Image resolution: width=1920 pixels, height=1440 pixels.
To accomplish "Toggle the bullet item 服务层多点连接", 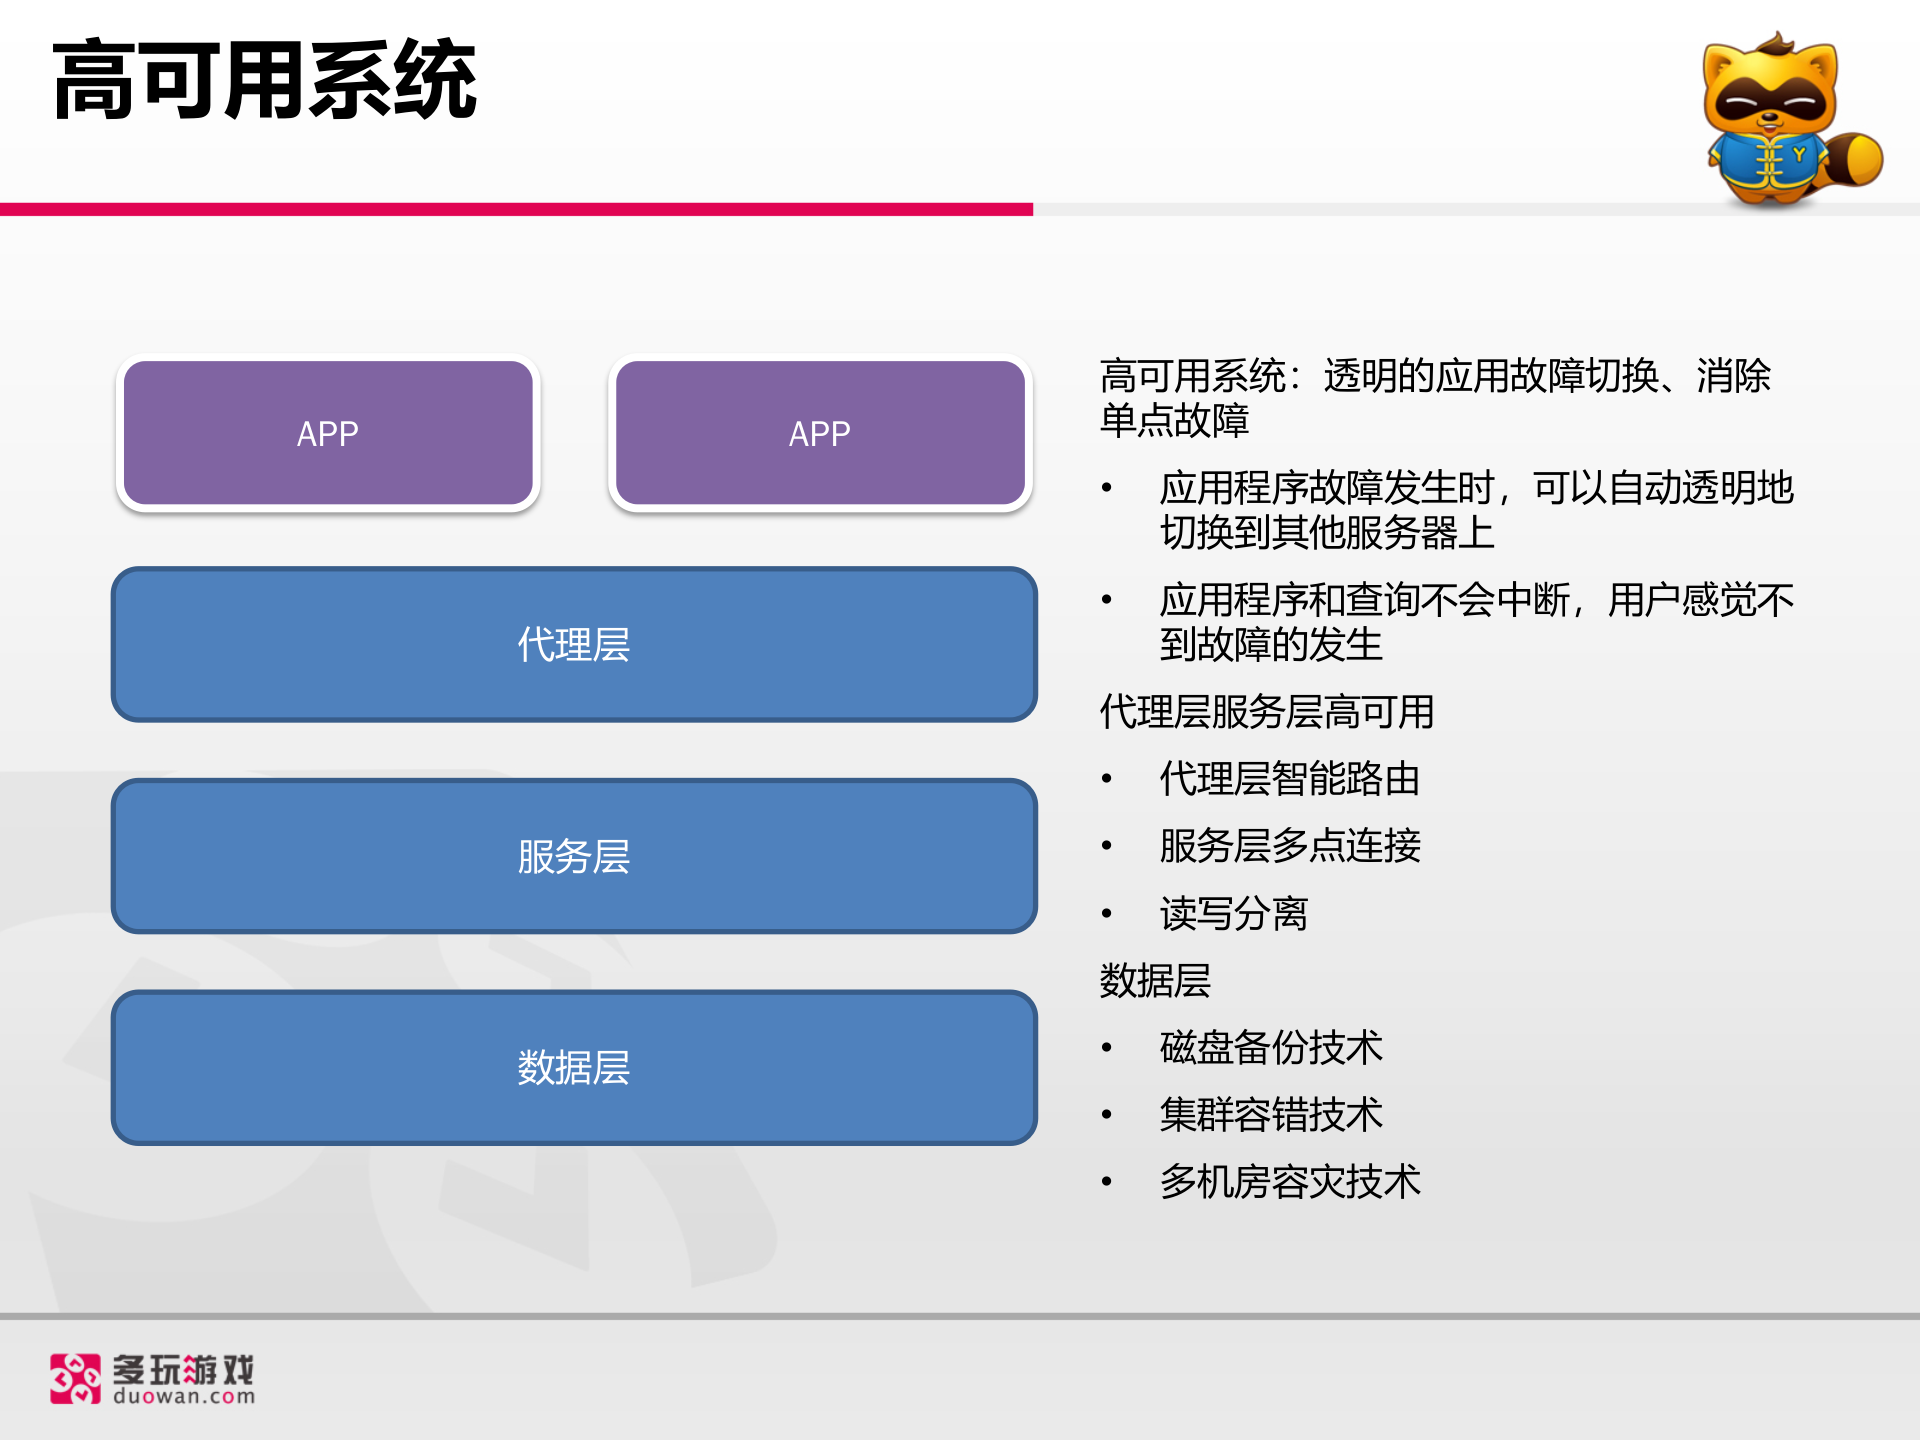I will pos(1290,847).
